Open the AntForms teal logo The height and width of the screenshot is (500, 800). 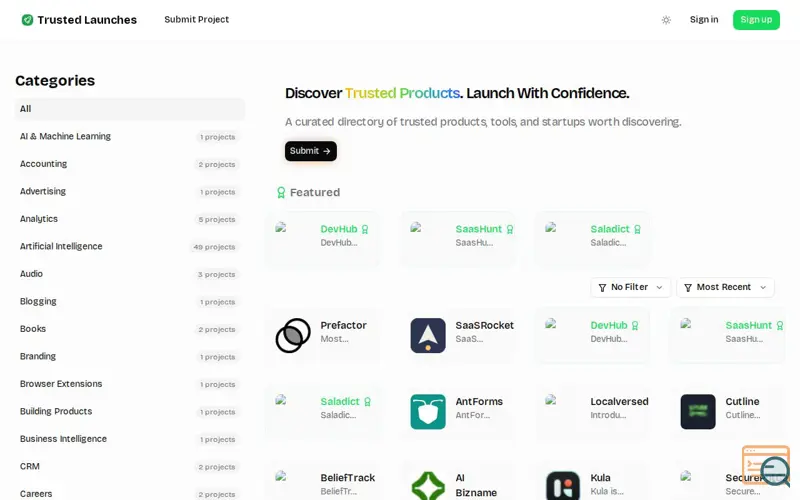pos(428,412)
